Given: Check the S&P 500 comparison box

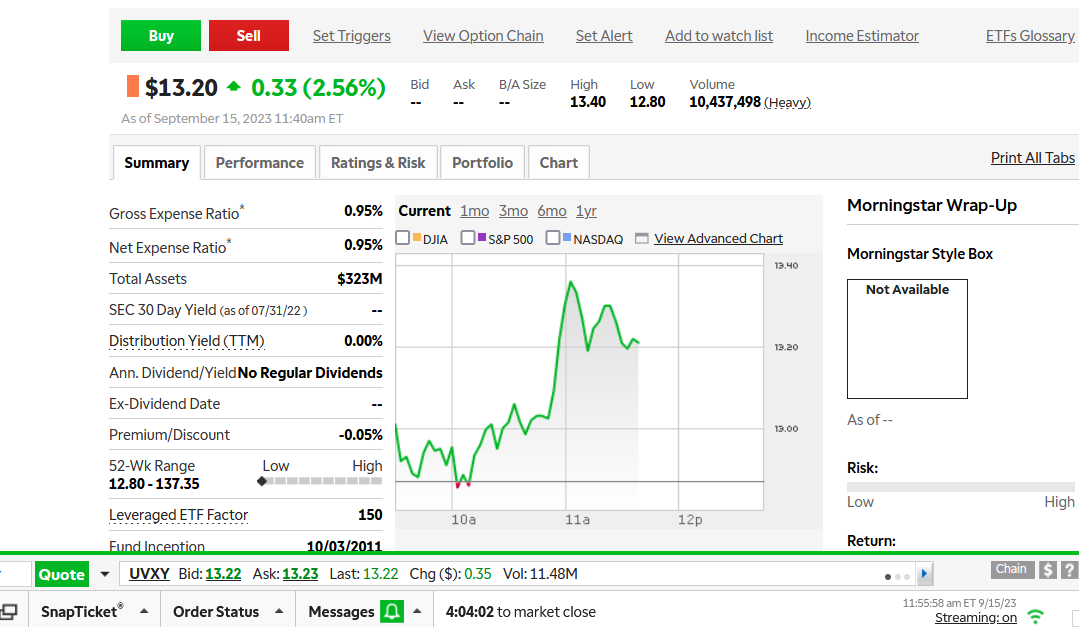Looking at the screenshot, I should point(467,238).
